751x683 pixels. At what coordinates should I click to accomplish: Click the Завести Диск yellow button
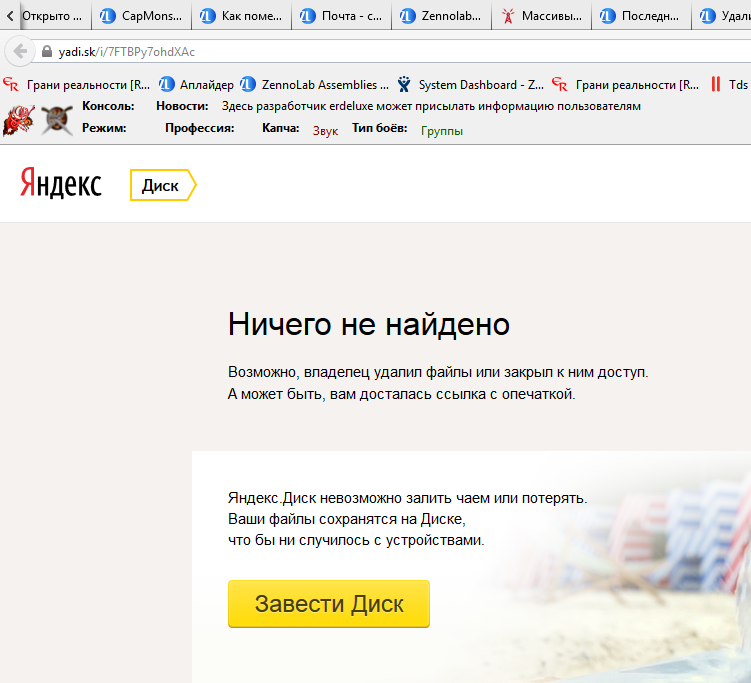[x=329, y=603]
